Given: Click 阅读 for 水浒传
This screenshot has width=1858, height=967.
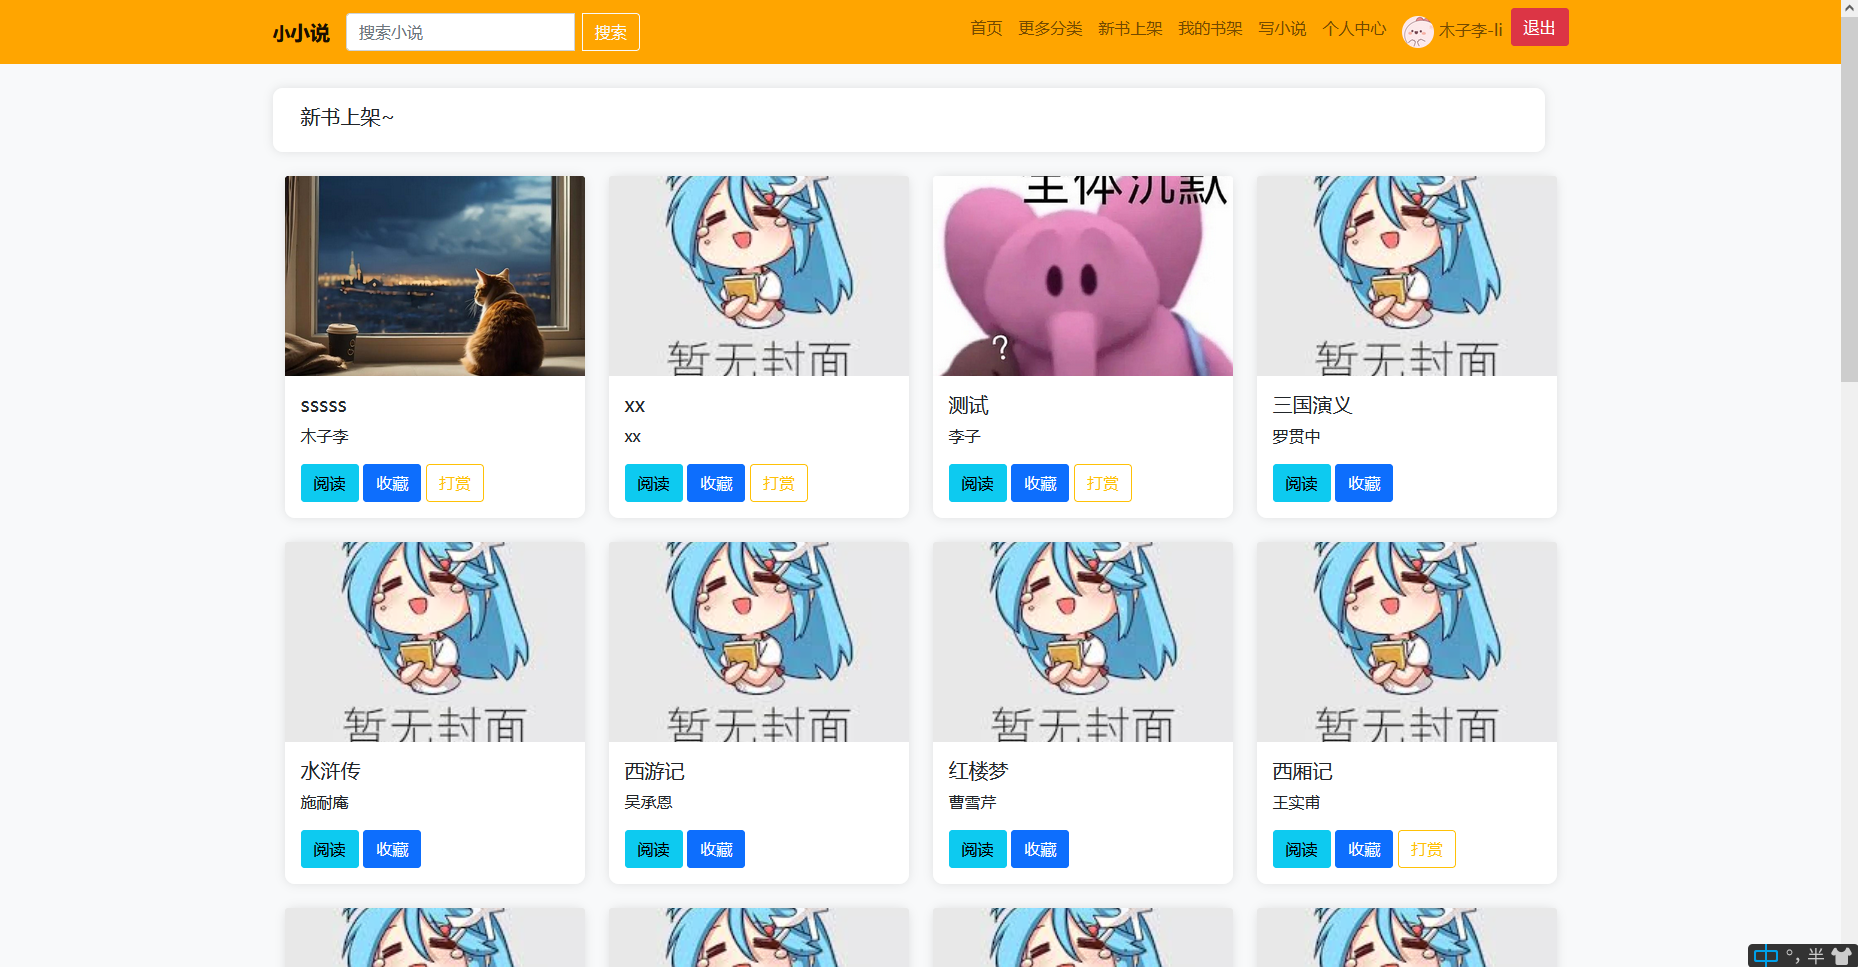Looking at the screenshot, I should pos(330,849).
